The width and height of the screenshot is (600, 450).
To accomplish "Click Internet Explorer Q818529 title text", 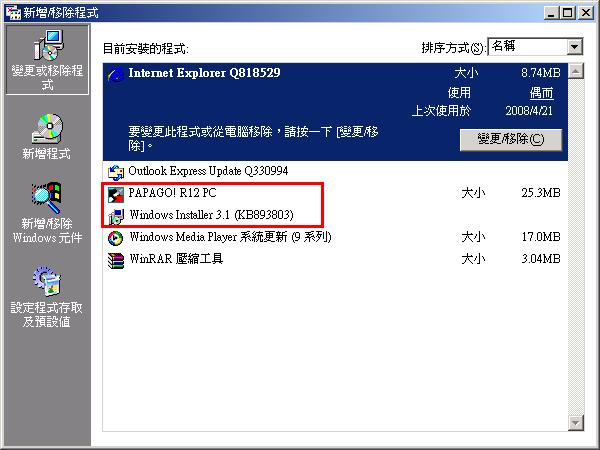I will (x=204, y=73).
